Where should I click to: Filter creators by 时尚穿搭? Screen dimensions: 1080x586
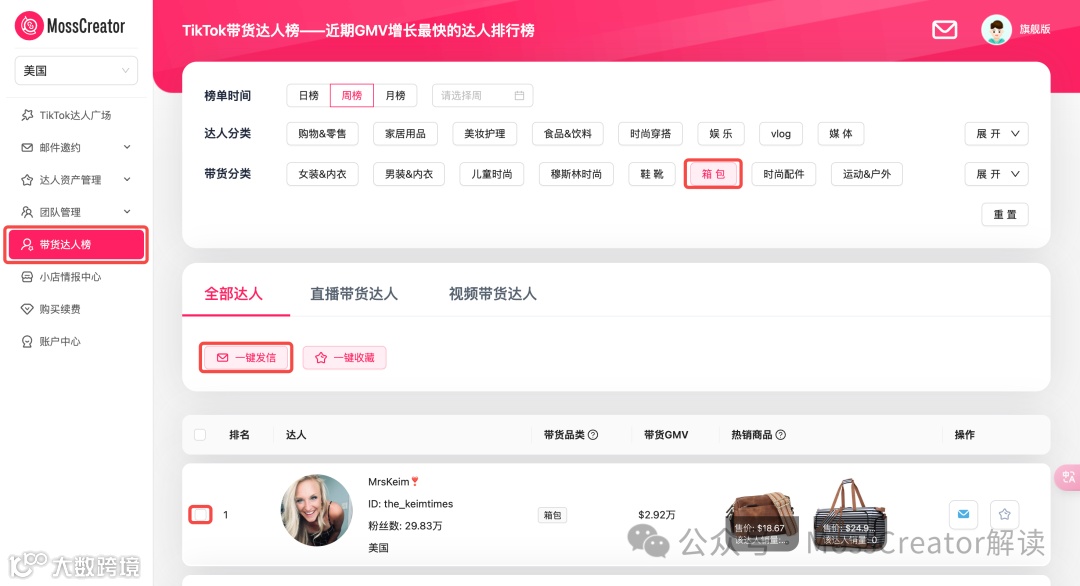[650, 134]
